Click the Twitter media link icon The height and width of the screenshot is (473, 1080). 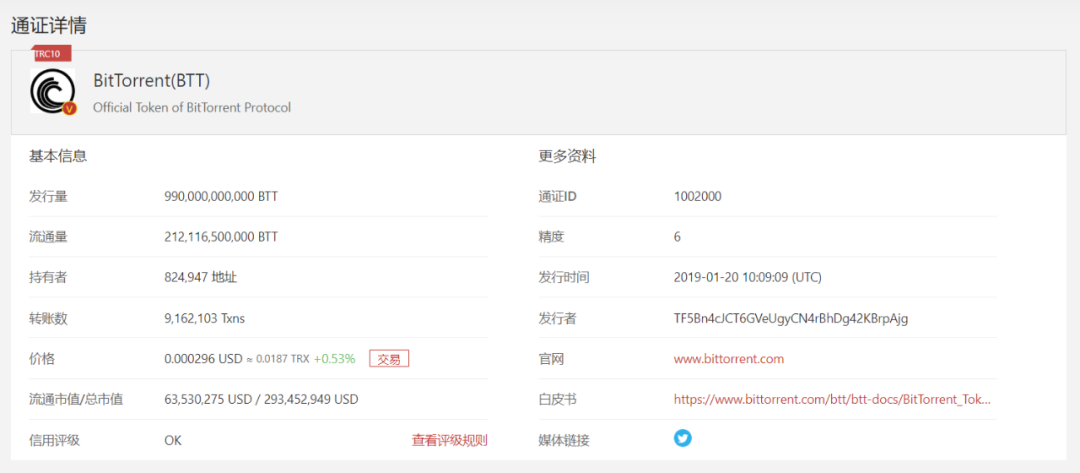coord(682,438)
